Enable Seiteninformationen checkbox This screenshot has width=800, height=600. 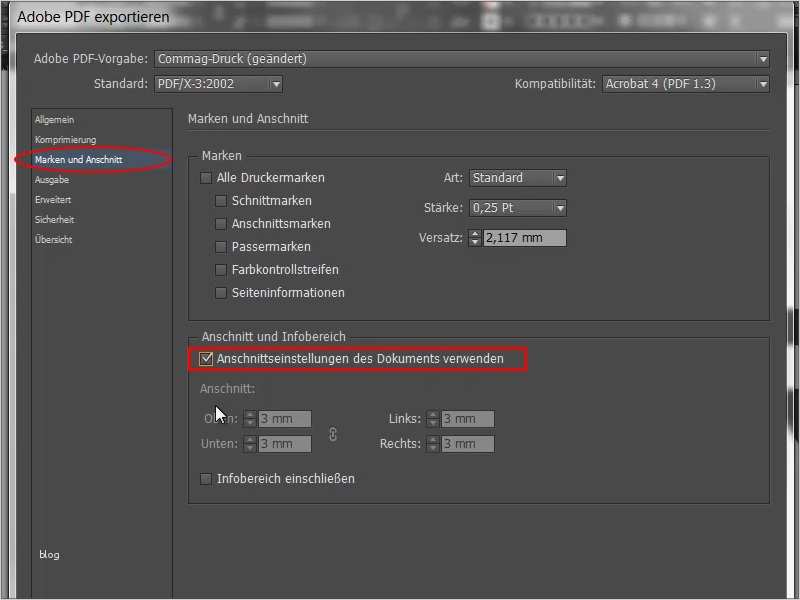pyautogui.click(x=221, y=293)
